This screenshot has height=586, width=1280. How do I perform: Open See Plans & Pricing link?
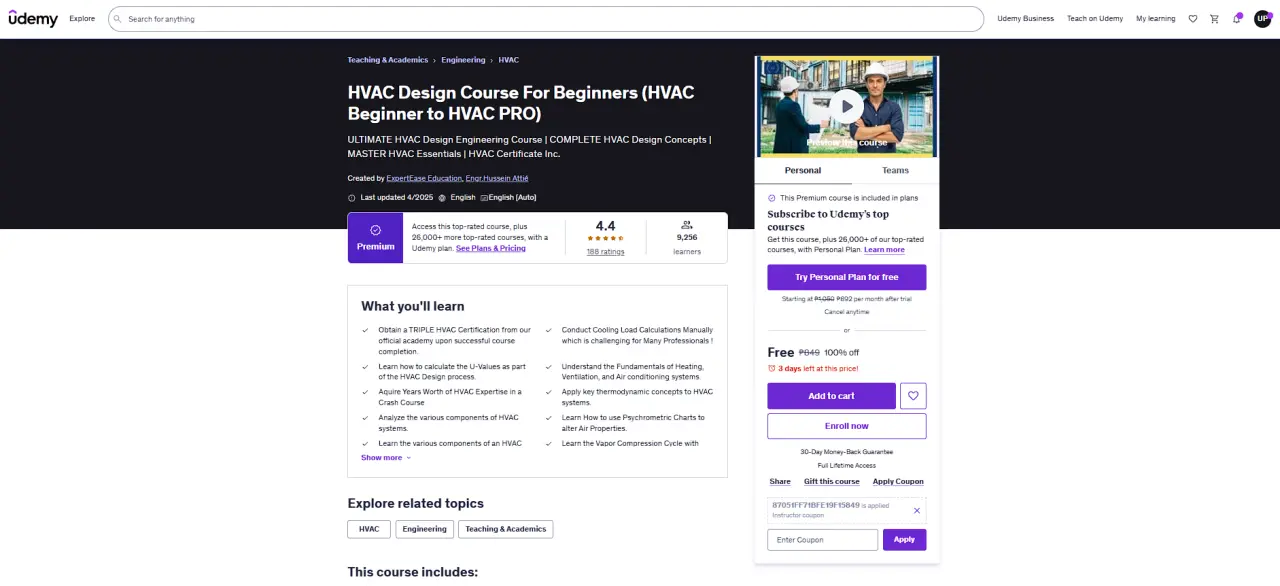coord(491,248)
